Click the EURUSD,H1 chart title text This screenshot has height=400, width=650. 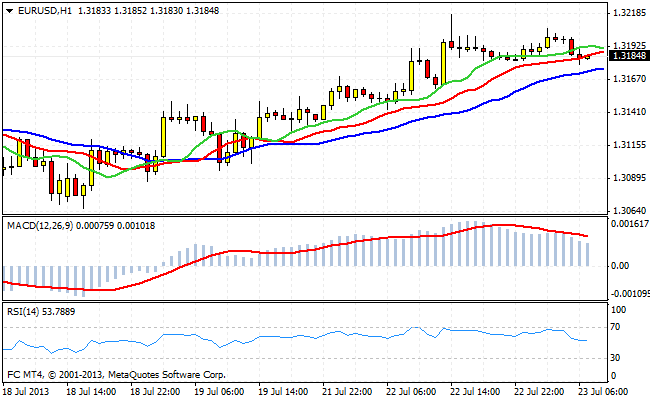(x=45, y=11)
